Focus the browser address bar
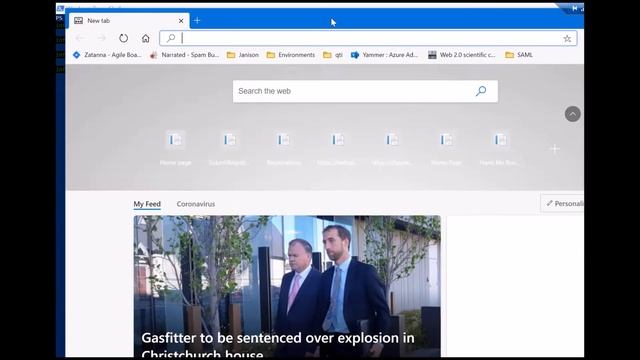This screenshot has height=360, width=640. 367,38
